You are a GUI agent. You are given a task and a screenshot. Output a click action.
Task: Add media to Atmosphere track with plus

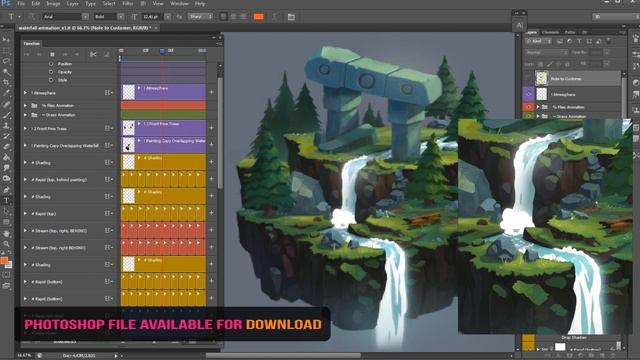point(211,92)
